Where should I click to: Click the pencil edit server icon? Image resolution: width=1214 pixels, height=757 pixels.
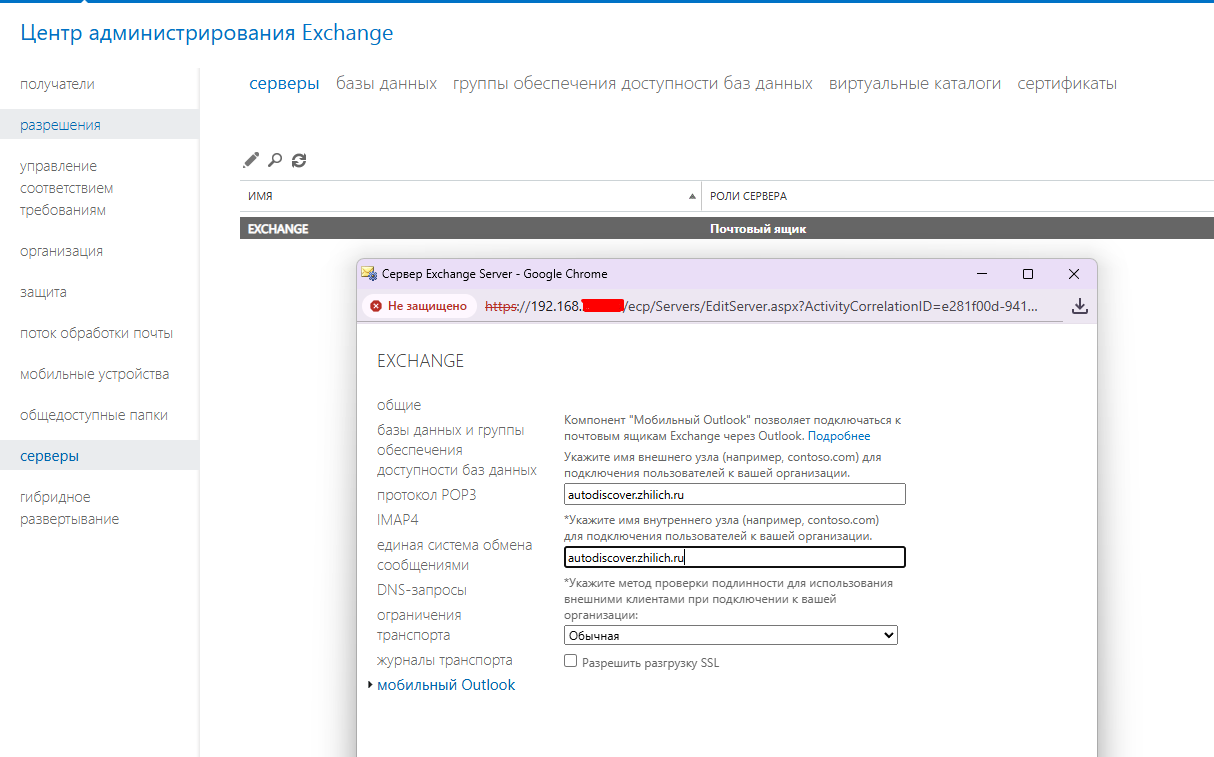click(x=251, y=160)
